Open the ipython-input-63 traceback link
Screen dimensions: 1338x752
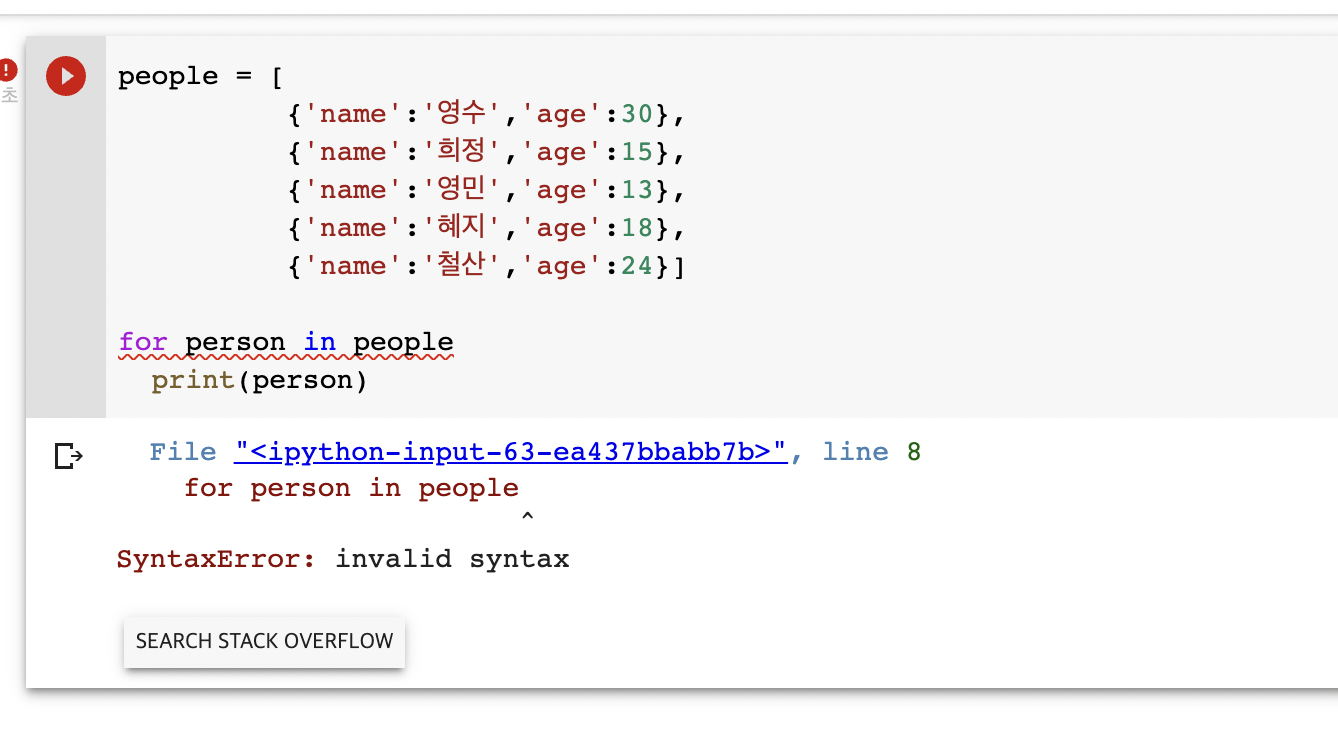coord(511,452)
